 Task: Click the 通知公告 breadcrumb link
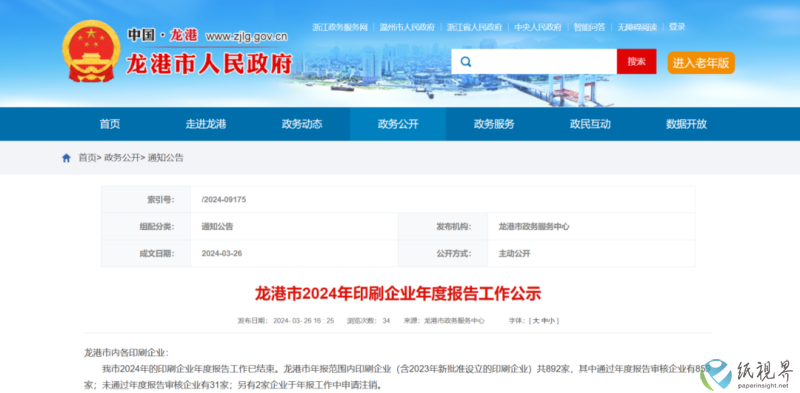point(165,158)
